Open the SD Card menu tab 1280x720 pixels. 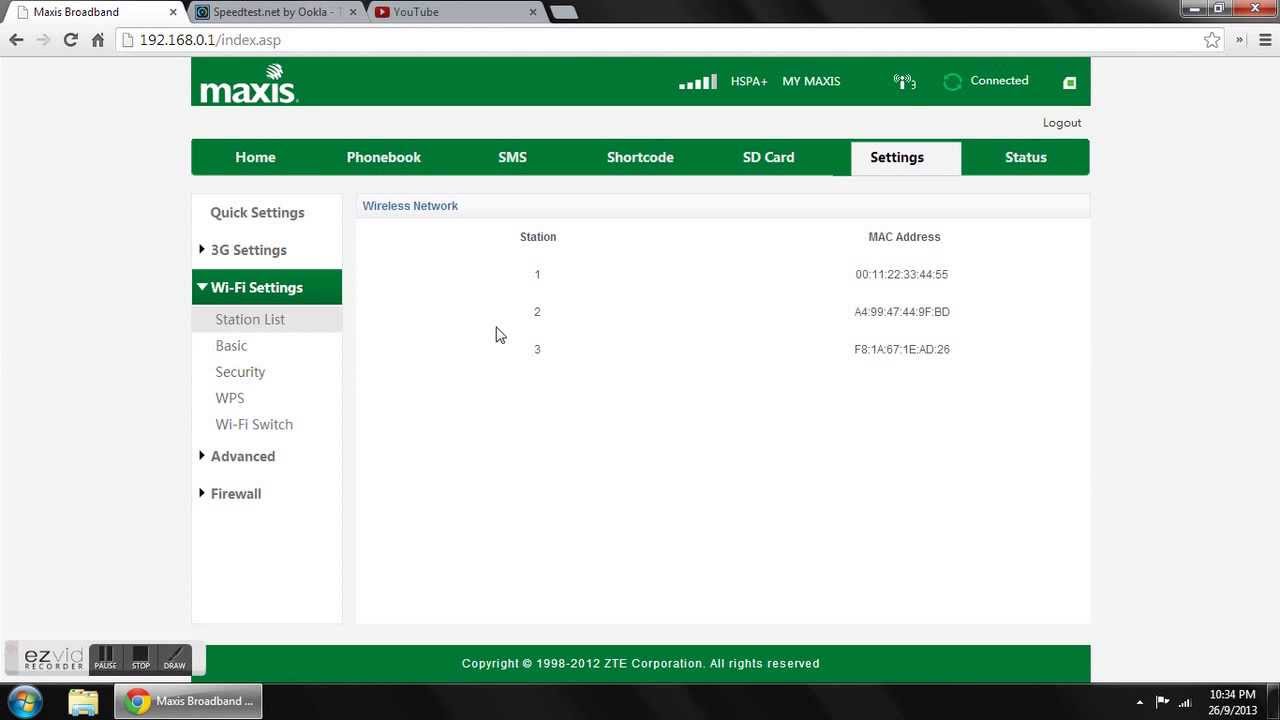click(x=768, y=157)
